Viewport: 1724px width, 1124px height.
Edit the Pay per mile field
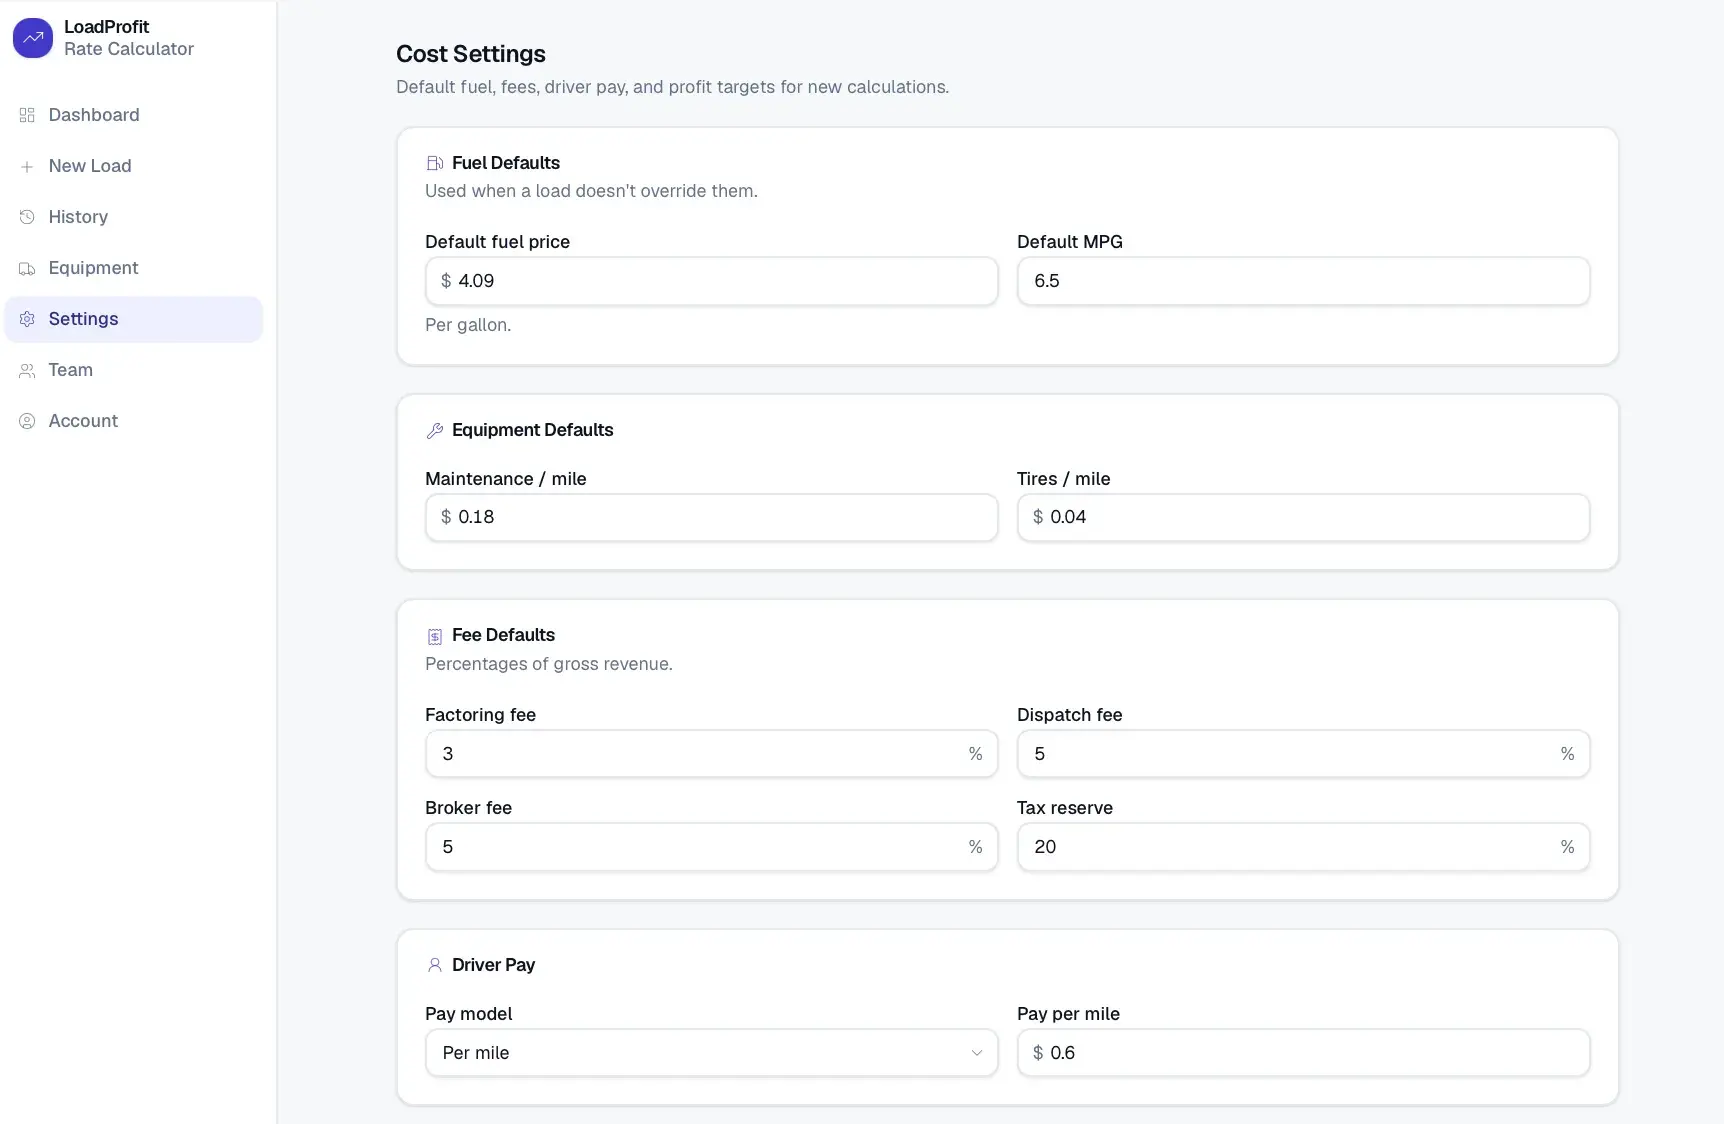click(x=1303, y=1053)
